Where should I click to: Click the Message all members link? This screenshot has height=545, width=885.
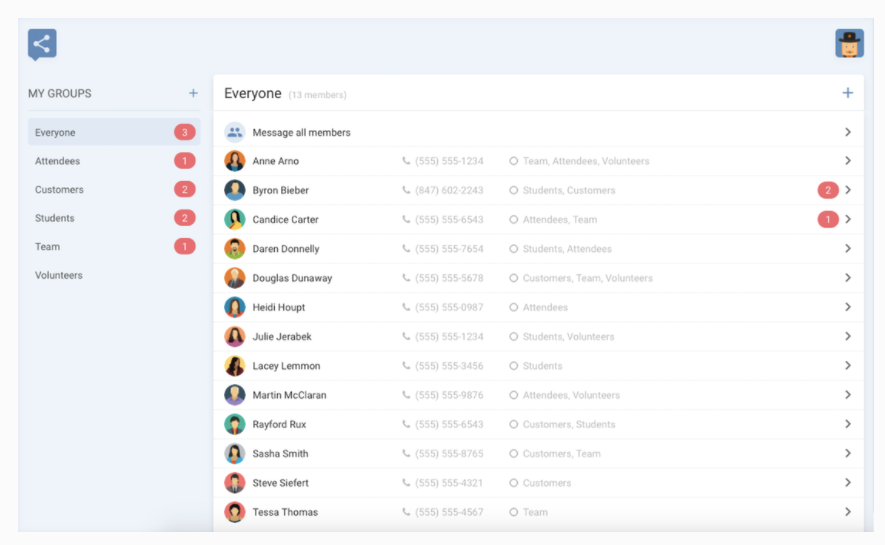[301, 133]
